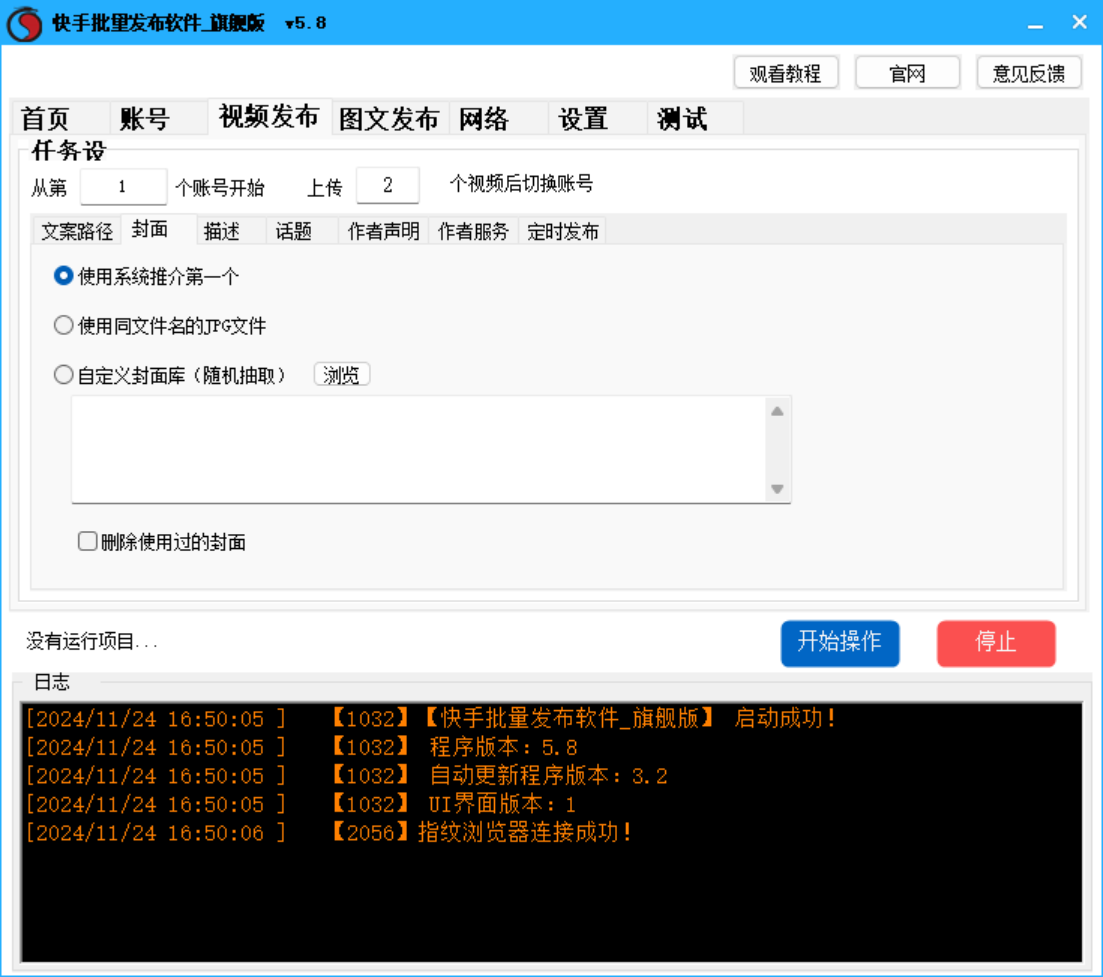The height and width of the screenshot is (977, 1103).
Task: Click the text area scroll down arrow
Action: (777, 489)
